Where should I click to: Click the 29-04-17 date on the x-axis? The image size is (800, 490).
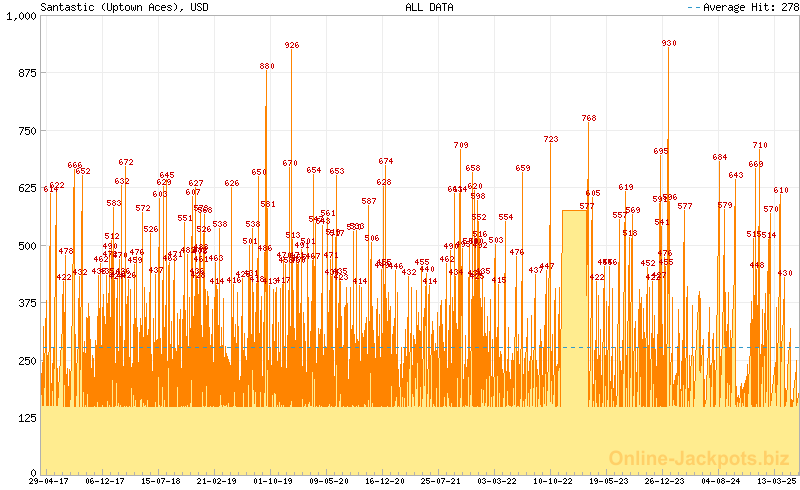click(49, 481)
